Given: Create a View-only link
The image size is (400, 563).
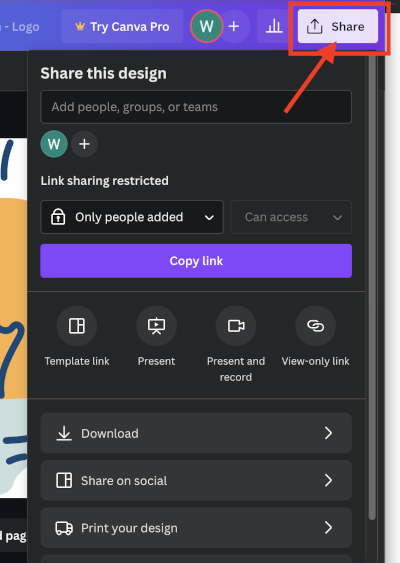Looking at the screenshot, I should [315, 326].
